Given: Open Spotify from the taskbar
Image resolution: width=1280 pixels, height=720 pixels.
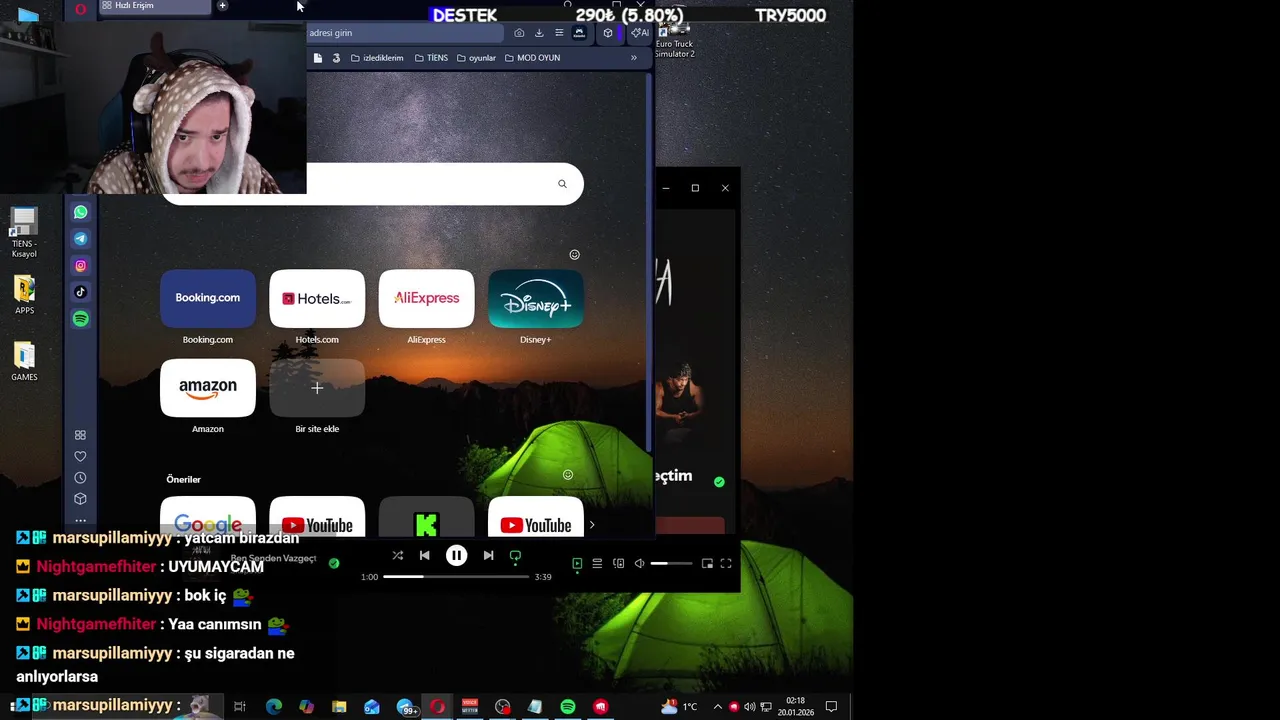Looking at the screenshot, I should click(x=567, y=707).
